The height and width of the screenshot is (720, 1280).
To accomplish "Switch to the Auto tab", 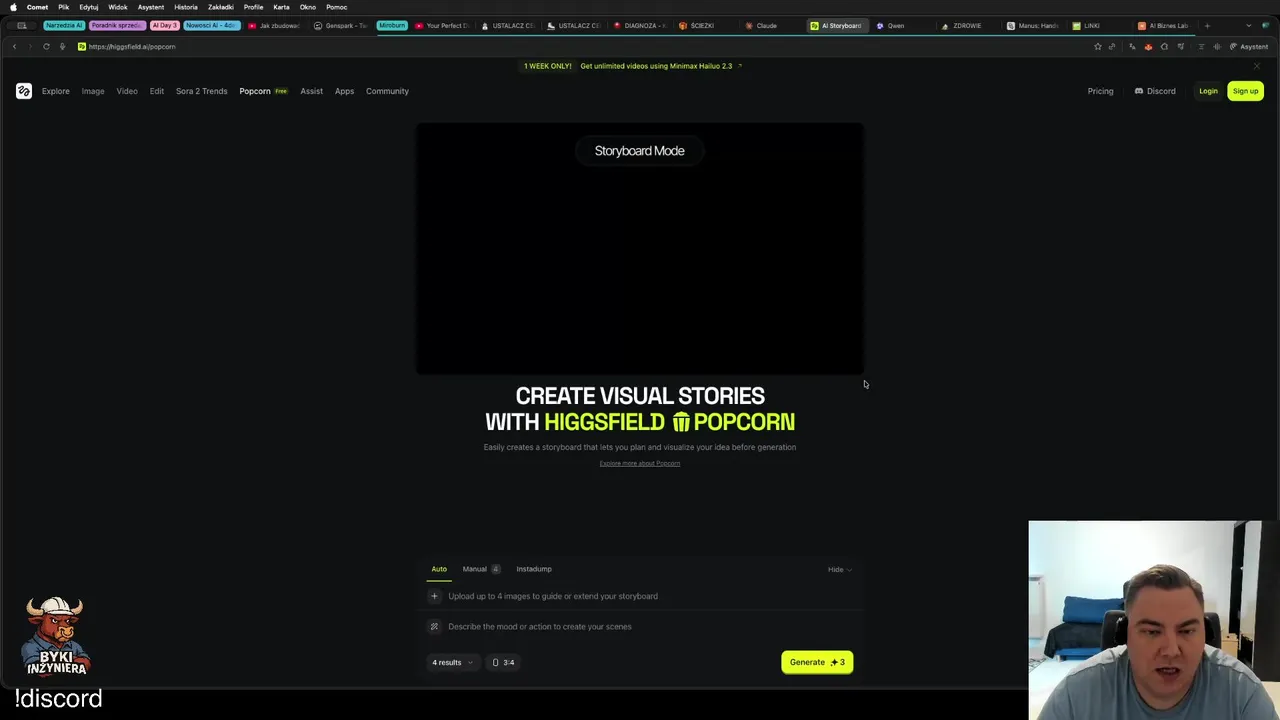I will pos(439,569).
